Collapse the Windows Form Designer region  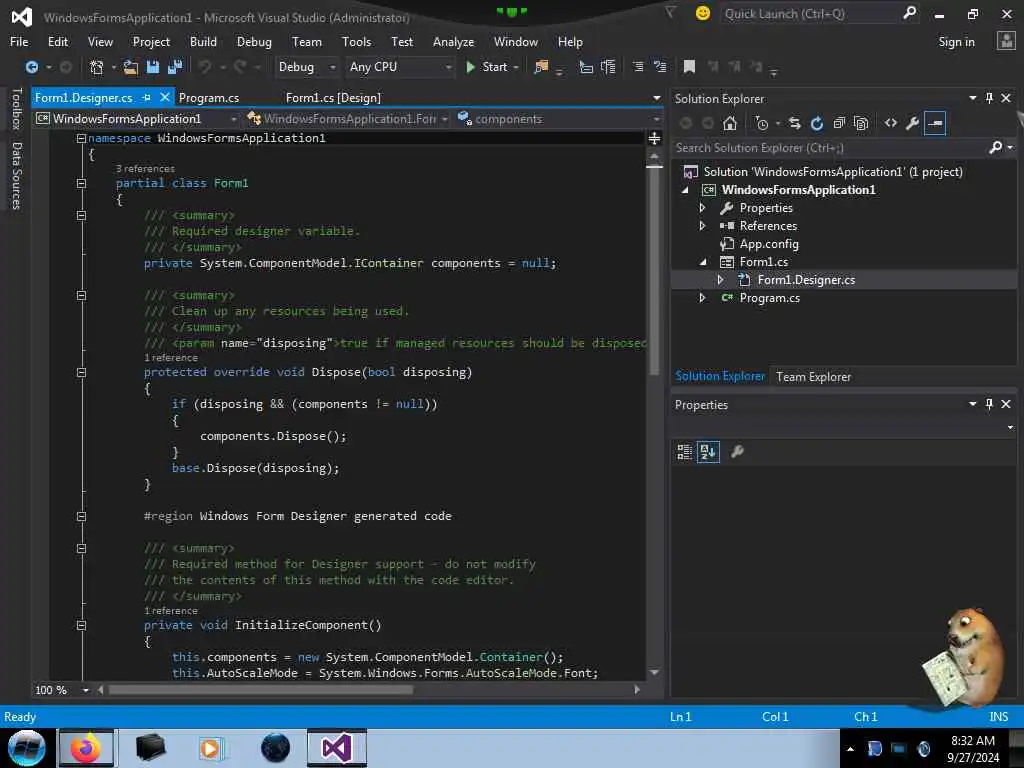(81, 516)
